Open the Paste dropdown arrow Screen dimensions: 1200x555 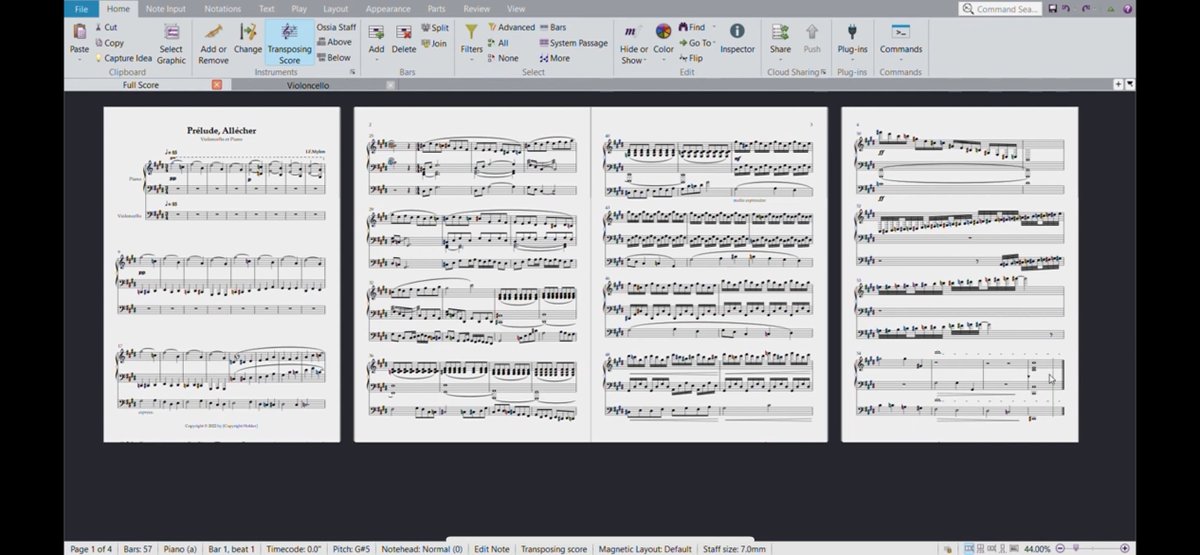[79, 59]
